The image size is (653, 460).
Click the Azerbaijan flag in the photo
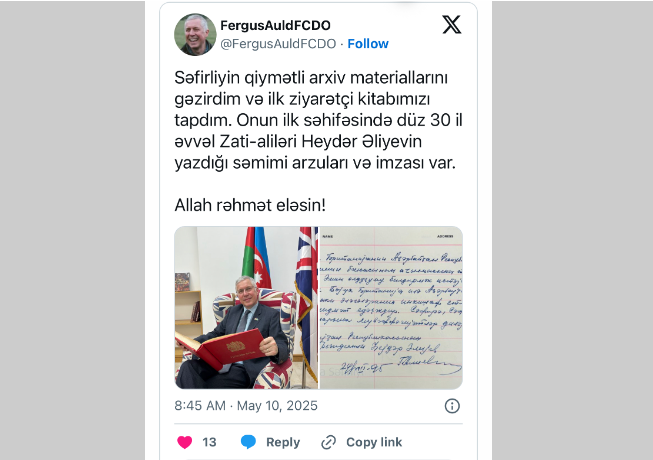(256, 258)
